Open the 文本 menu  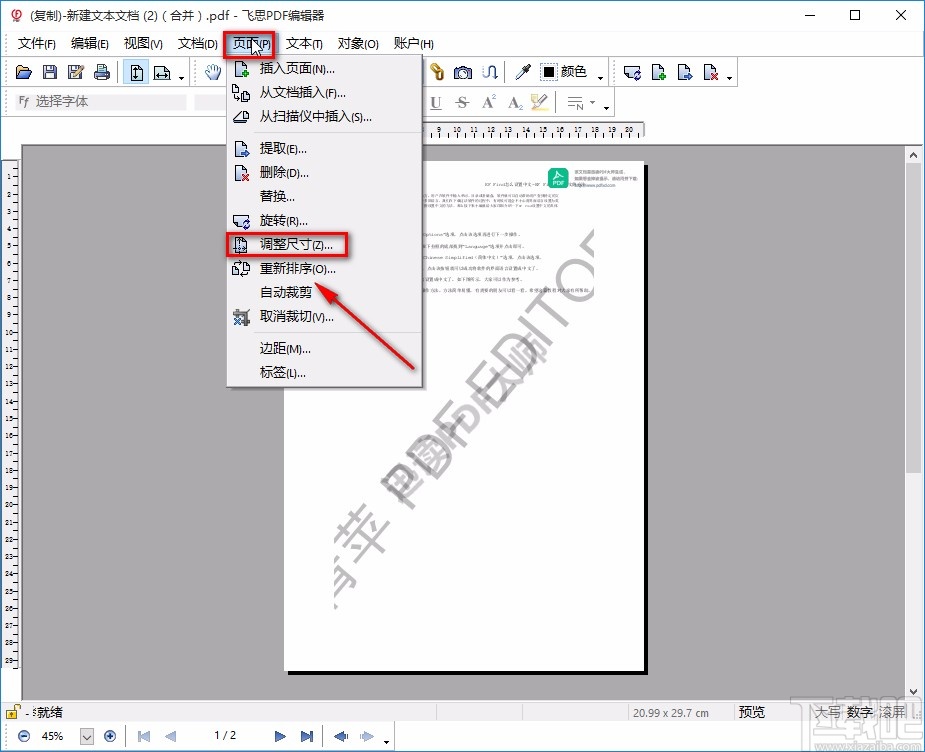tap(304, 43)
